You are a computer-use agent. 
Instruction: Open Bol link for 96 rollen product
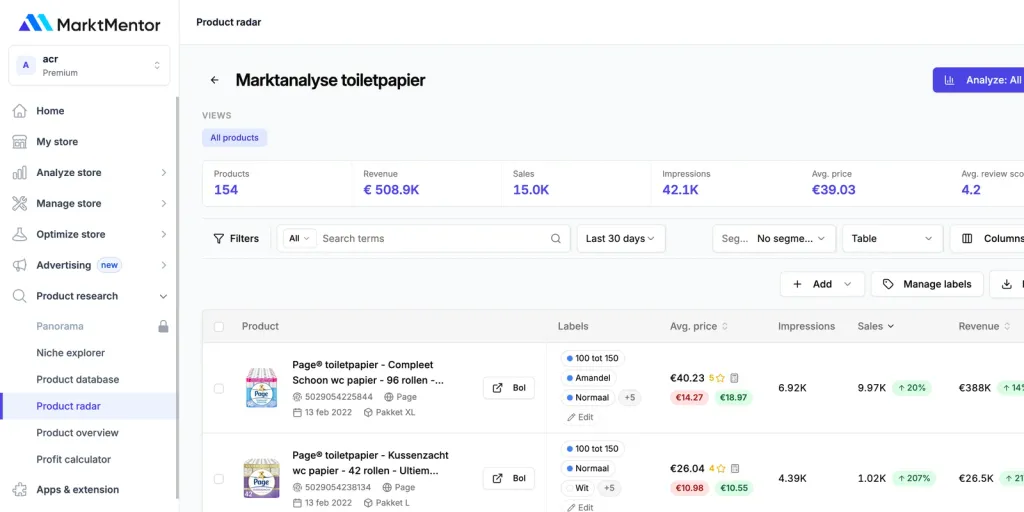pyautogui.click(x=509, y=388)
